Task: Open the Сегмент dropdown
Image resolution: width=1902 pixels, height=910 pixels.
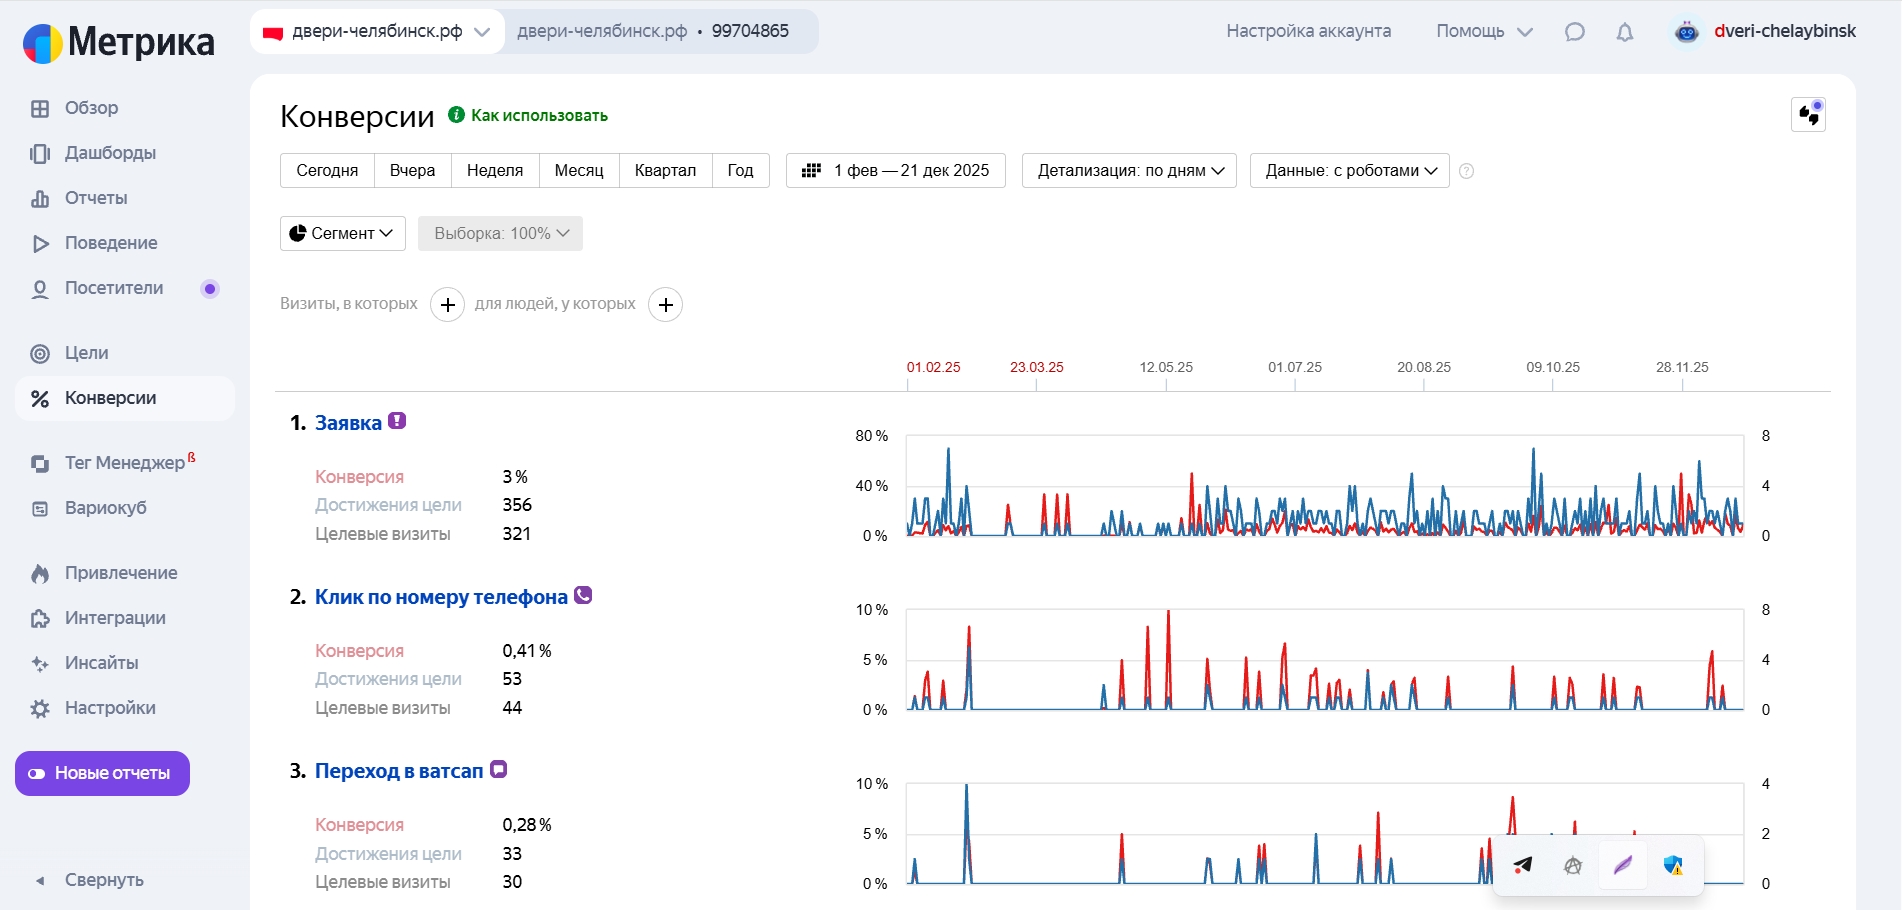Action: click(342, 233)
